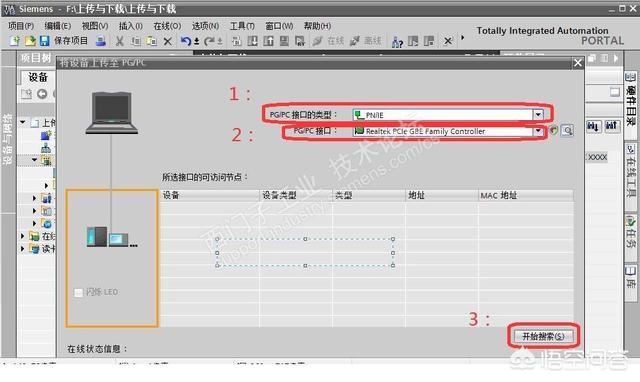Click the 保存项目 save icon

(44, 41)
